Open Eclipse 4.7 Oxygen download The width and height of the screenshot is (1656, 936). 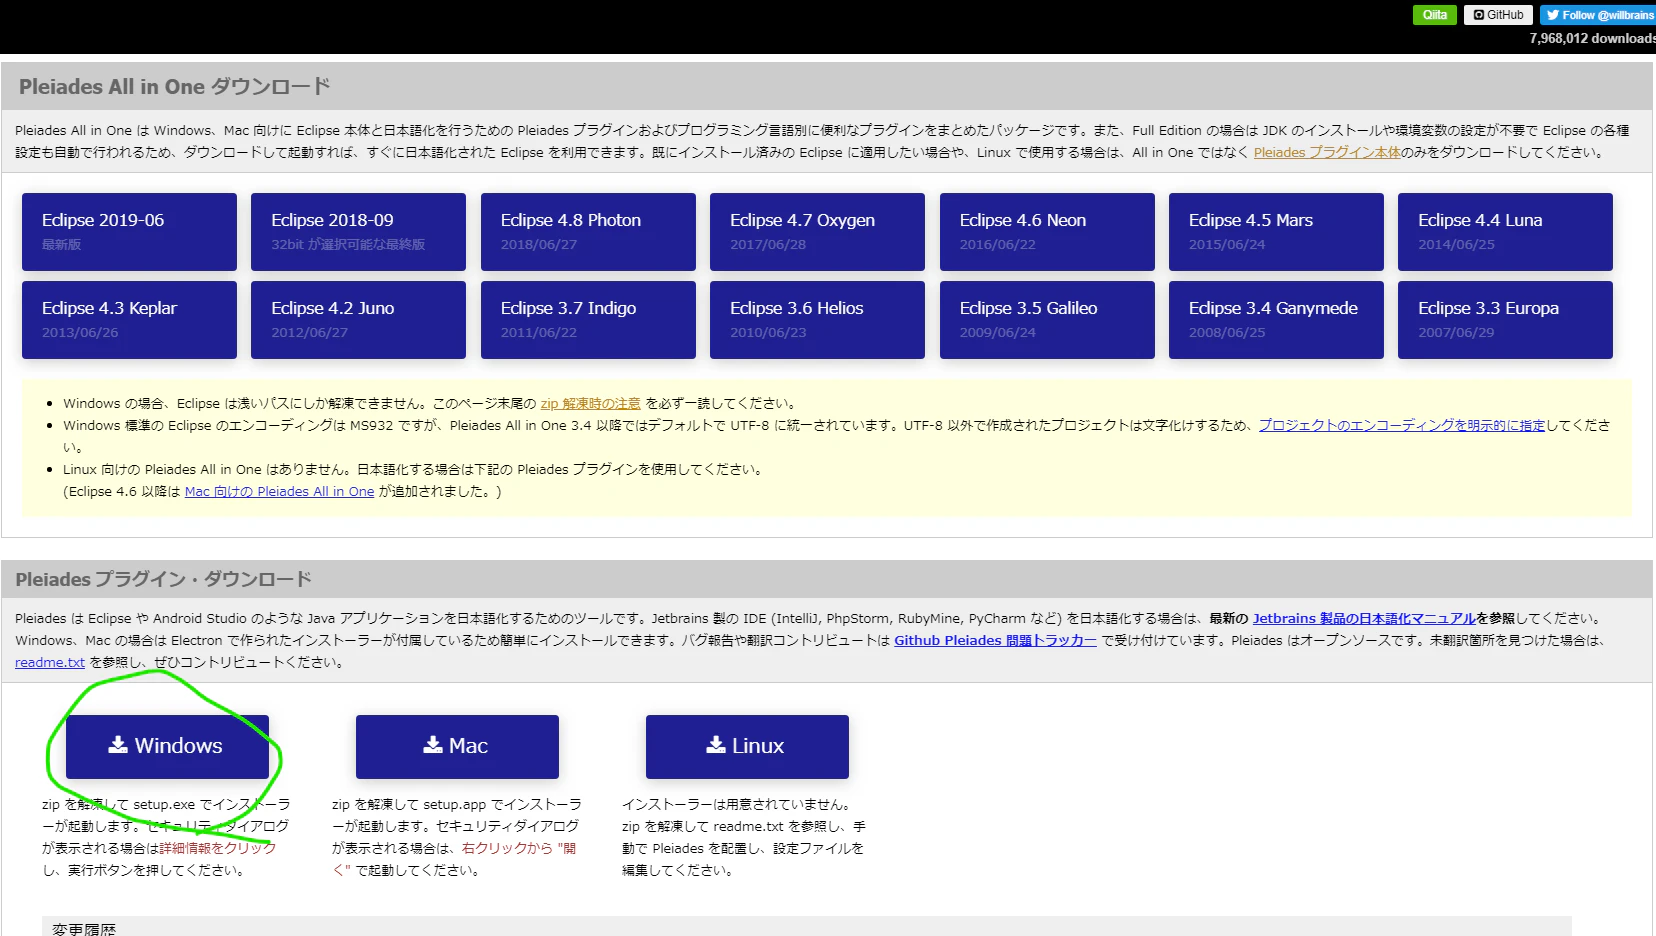tap(817, 232)
